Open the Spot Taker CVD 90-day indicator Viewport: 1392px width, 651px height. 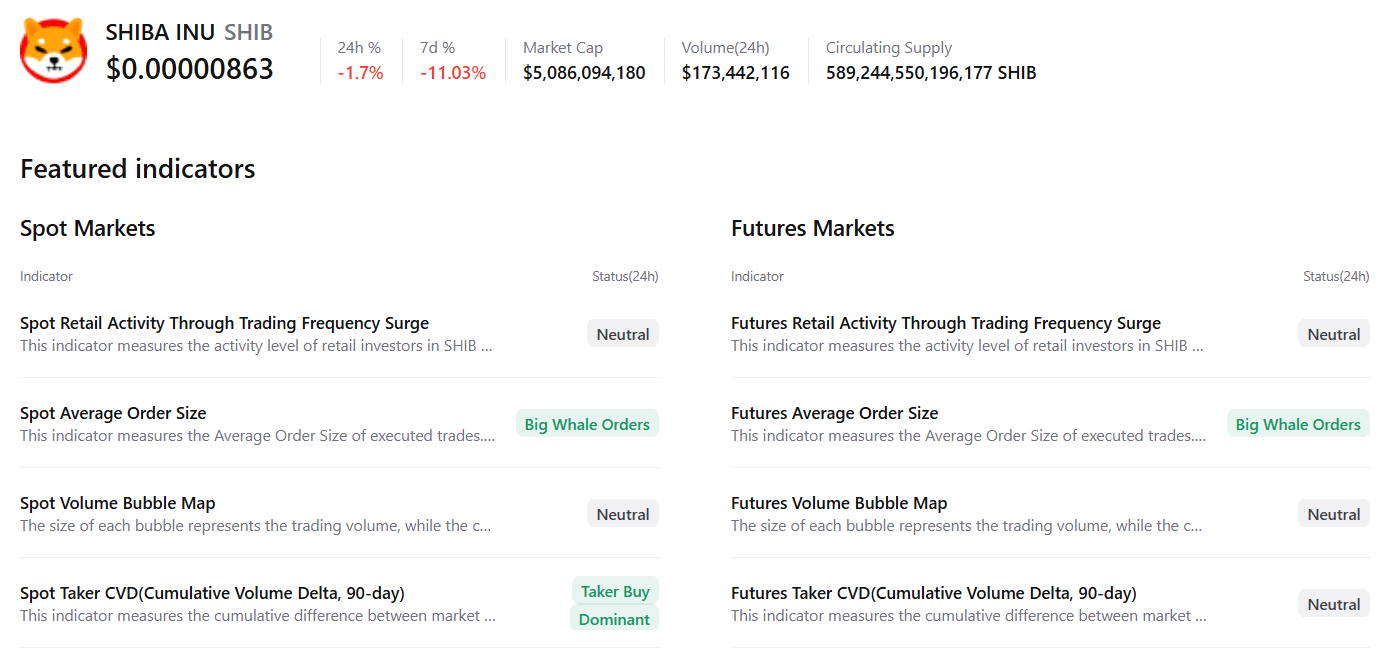(x=212, y=593)
